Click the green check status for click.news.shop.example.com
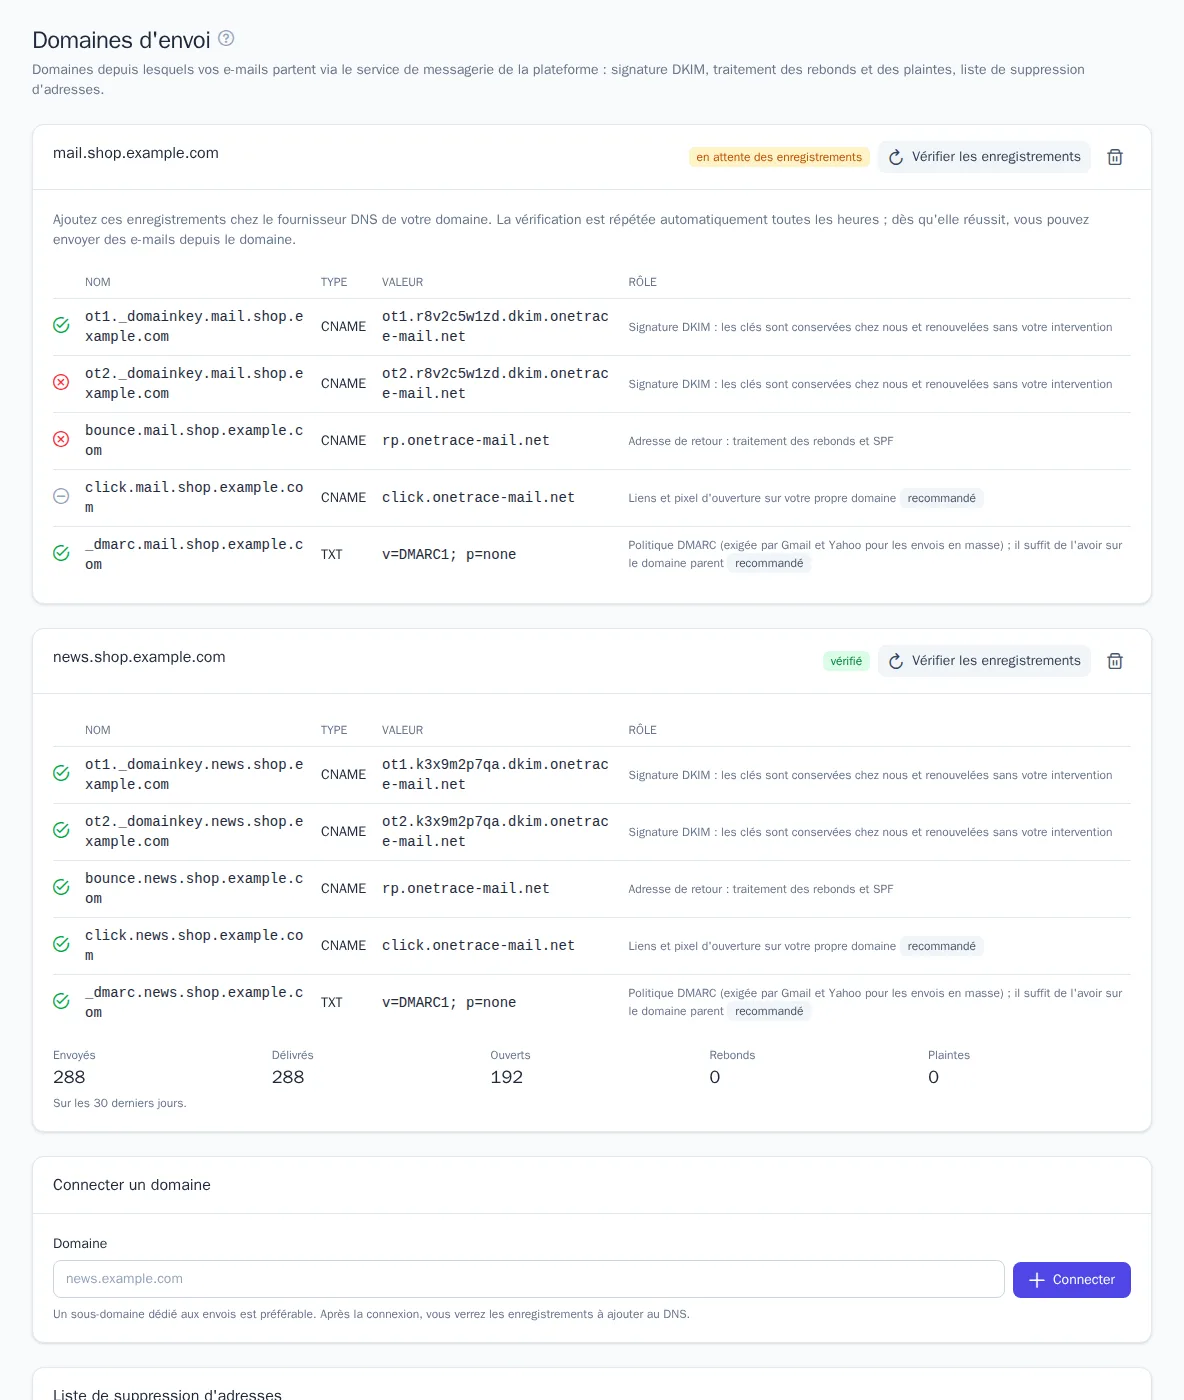The width and height of the screenshot is (1184, 1400). click(x=61, y=945)
